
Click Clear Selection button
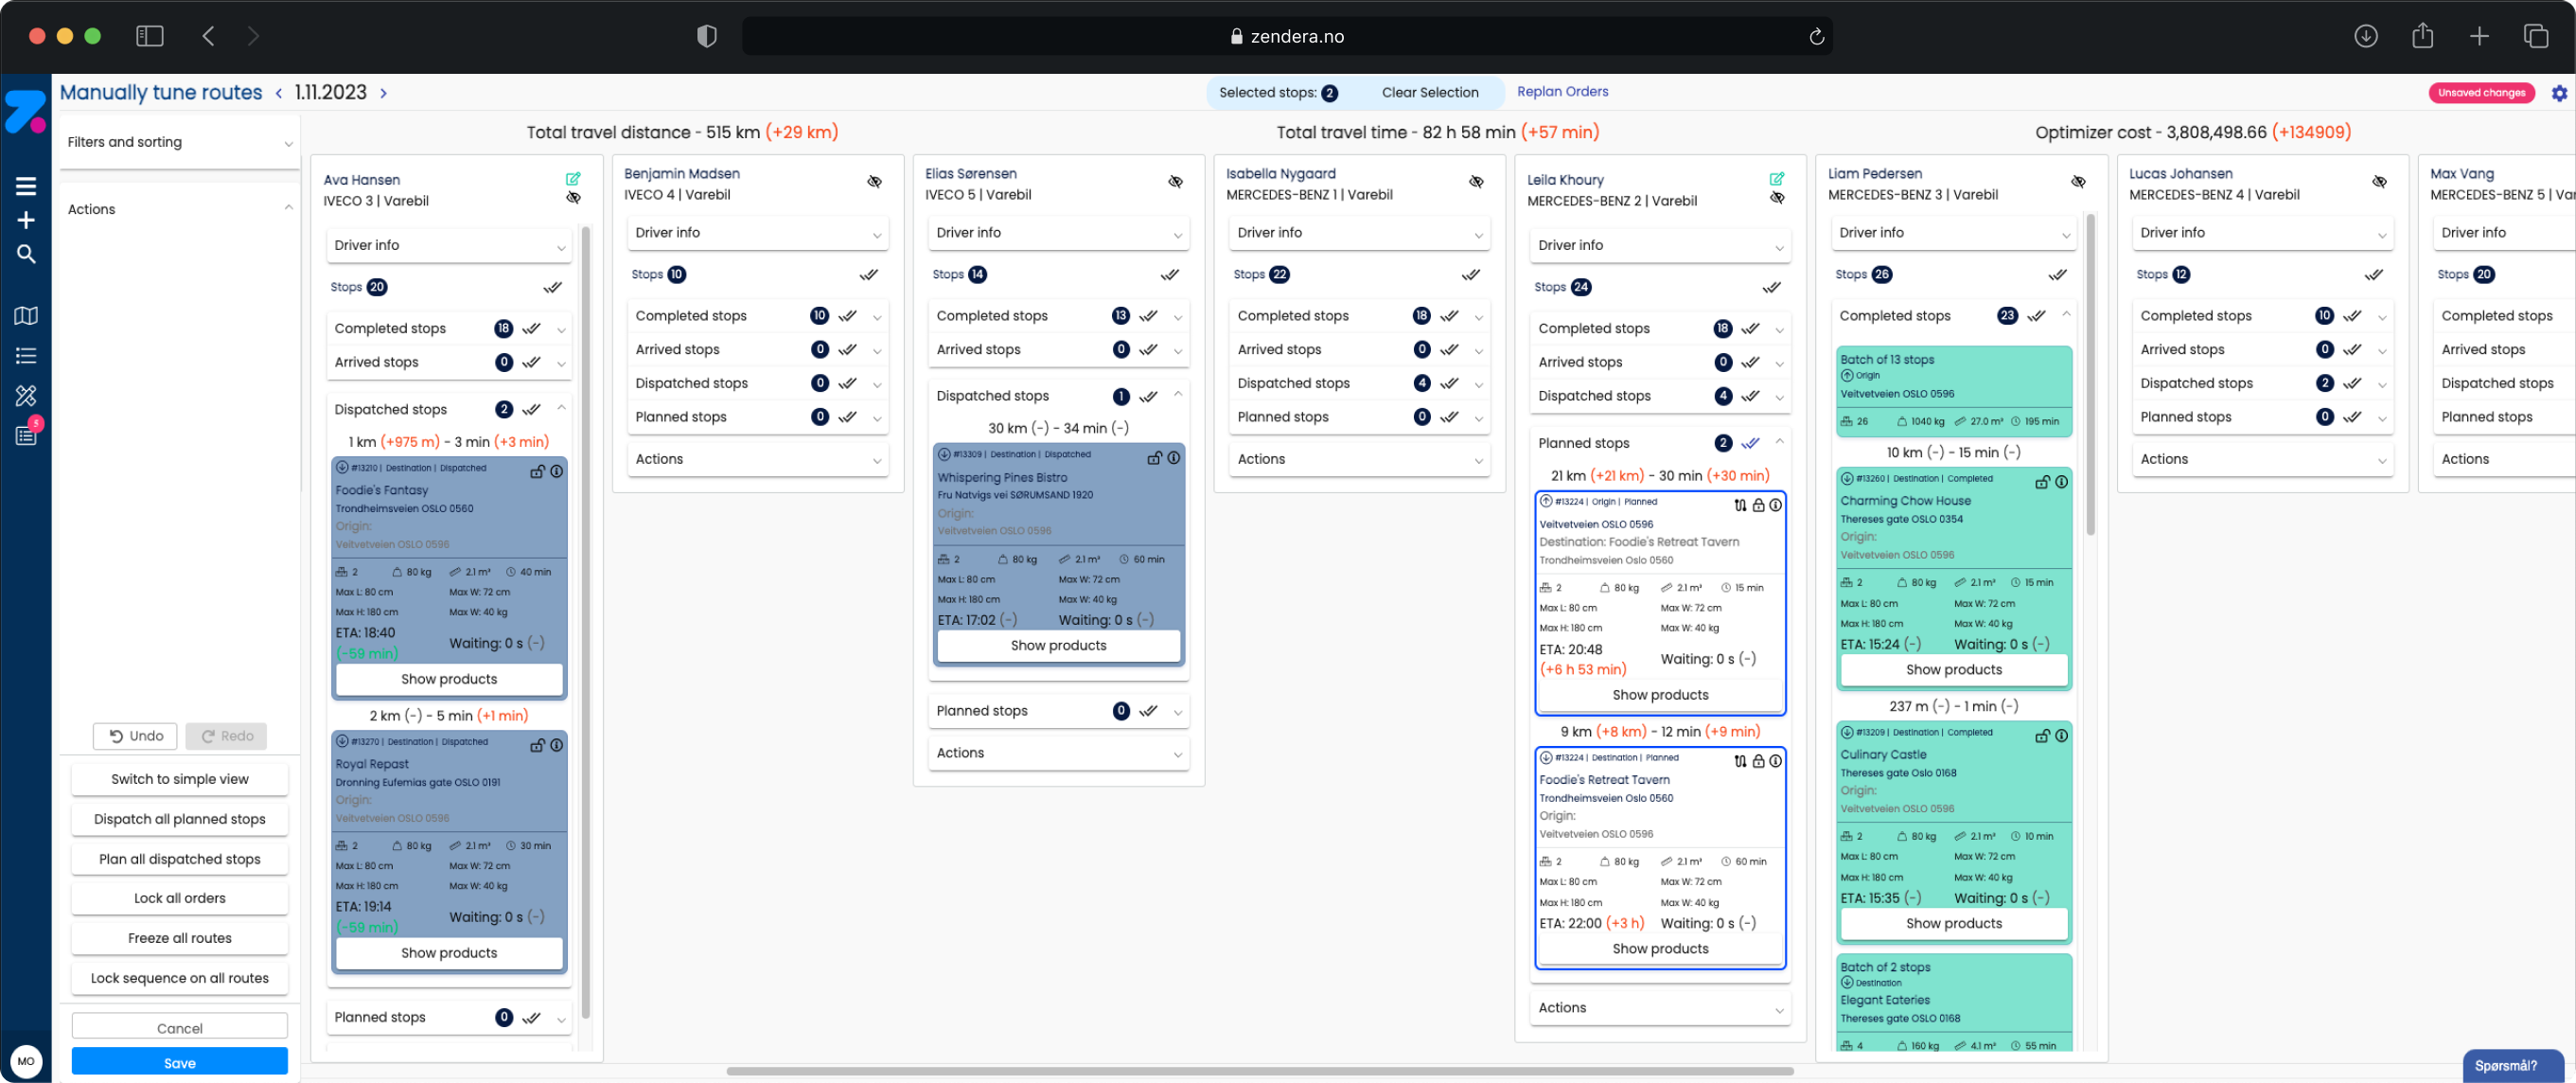(1429, 93)
